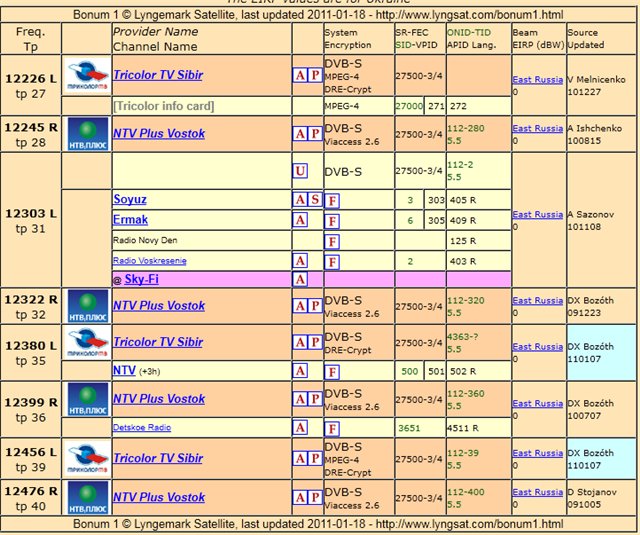This screenshot has height=535, width=640.
Task: Click the P icon in the 12322 R NTV Plus row
Action: (x=315, y=306)
